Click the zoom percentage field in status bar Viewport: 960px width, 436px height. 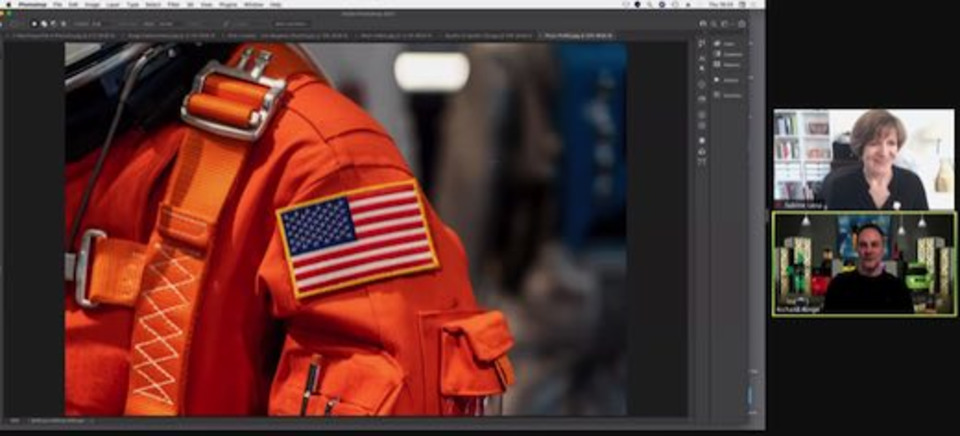(13, 421)
